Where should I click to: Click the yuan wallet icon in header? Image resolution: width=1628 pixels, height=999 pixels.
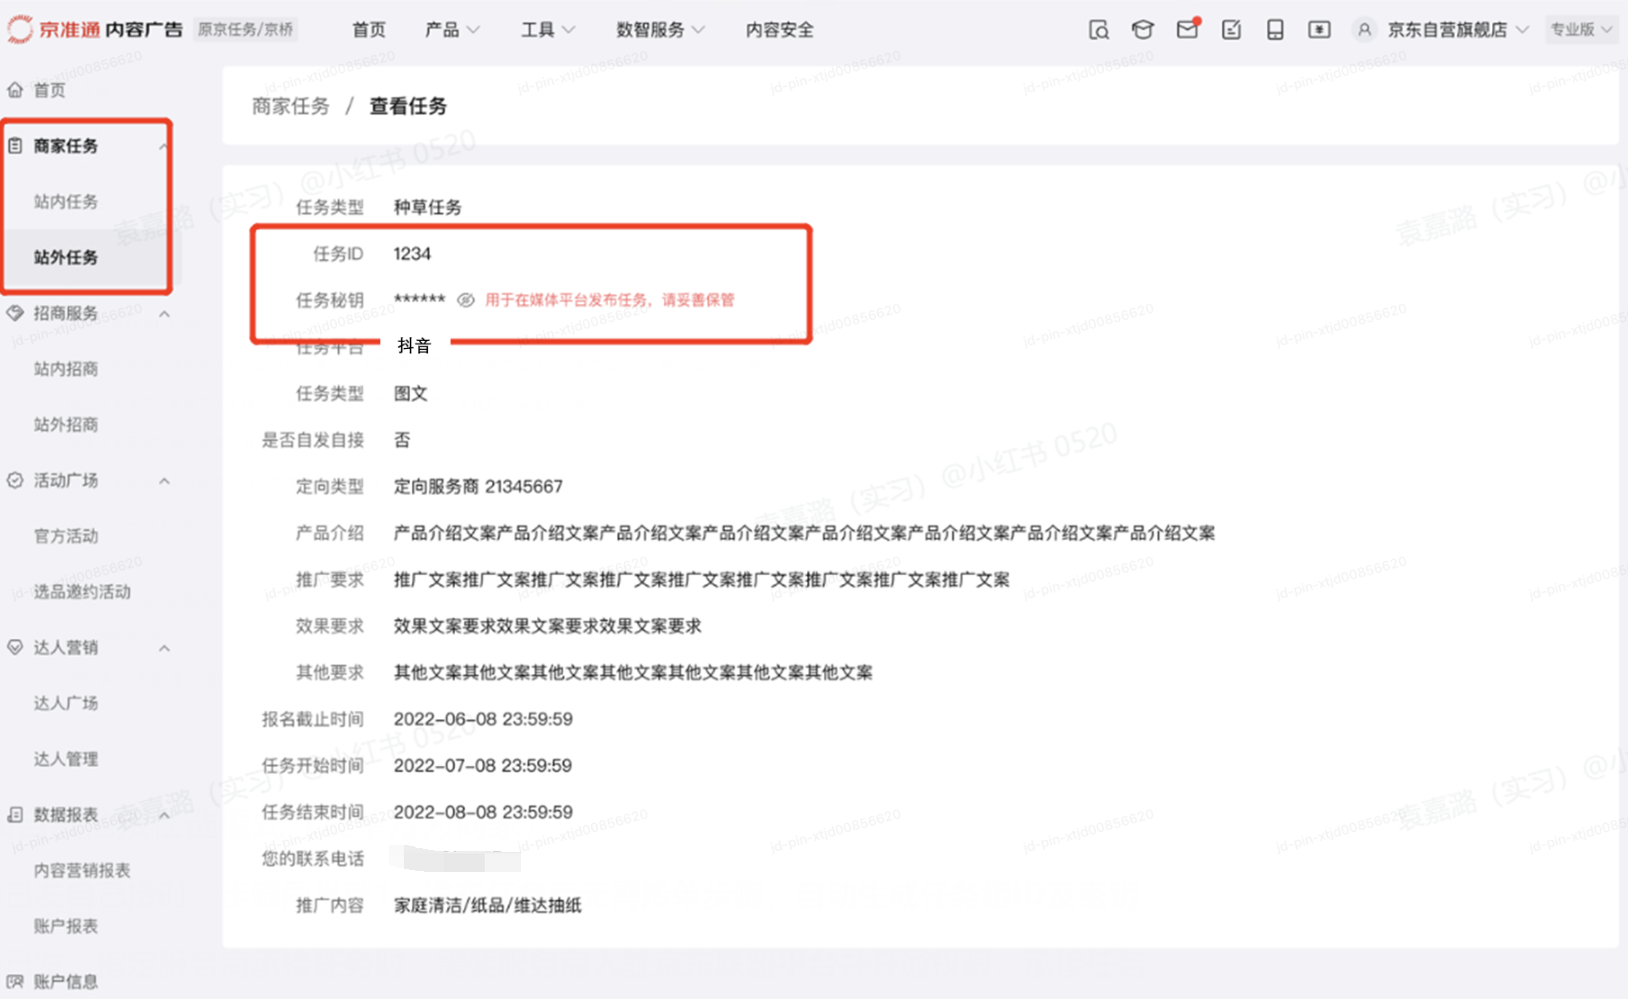(1319, 30)
